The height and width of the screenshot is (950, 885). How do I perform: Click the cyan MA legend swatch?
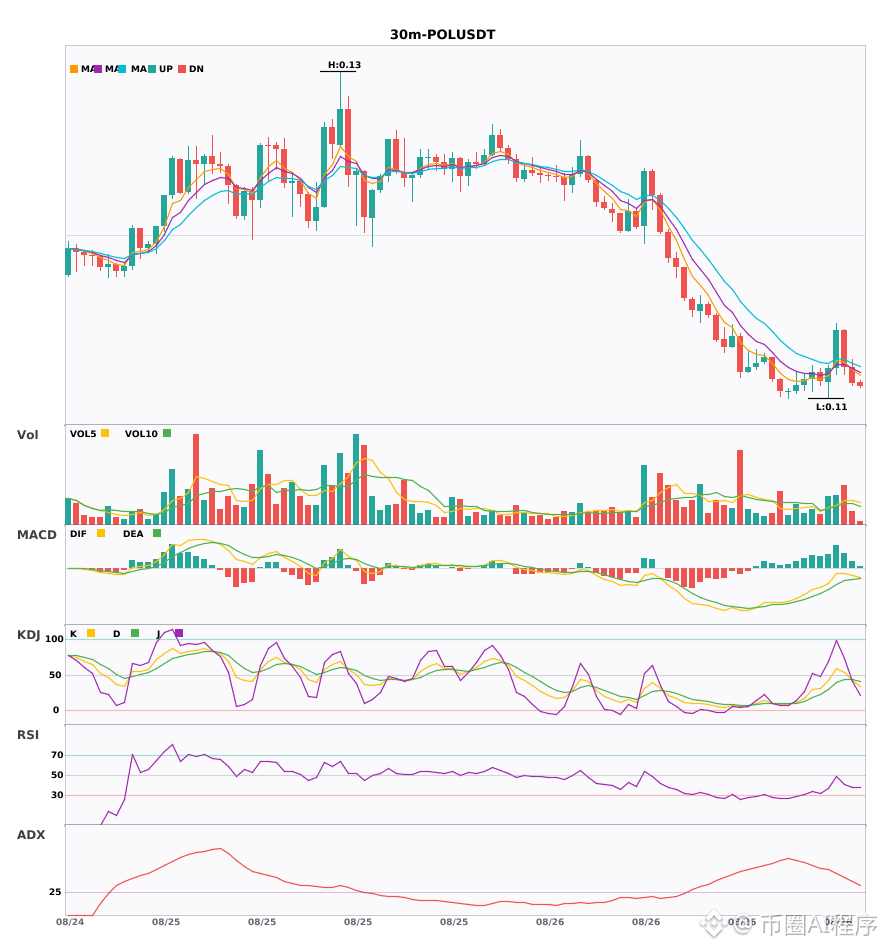tap(122, 69)
